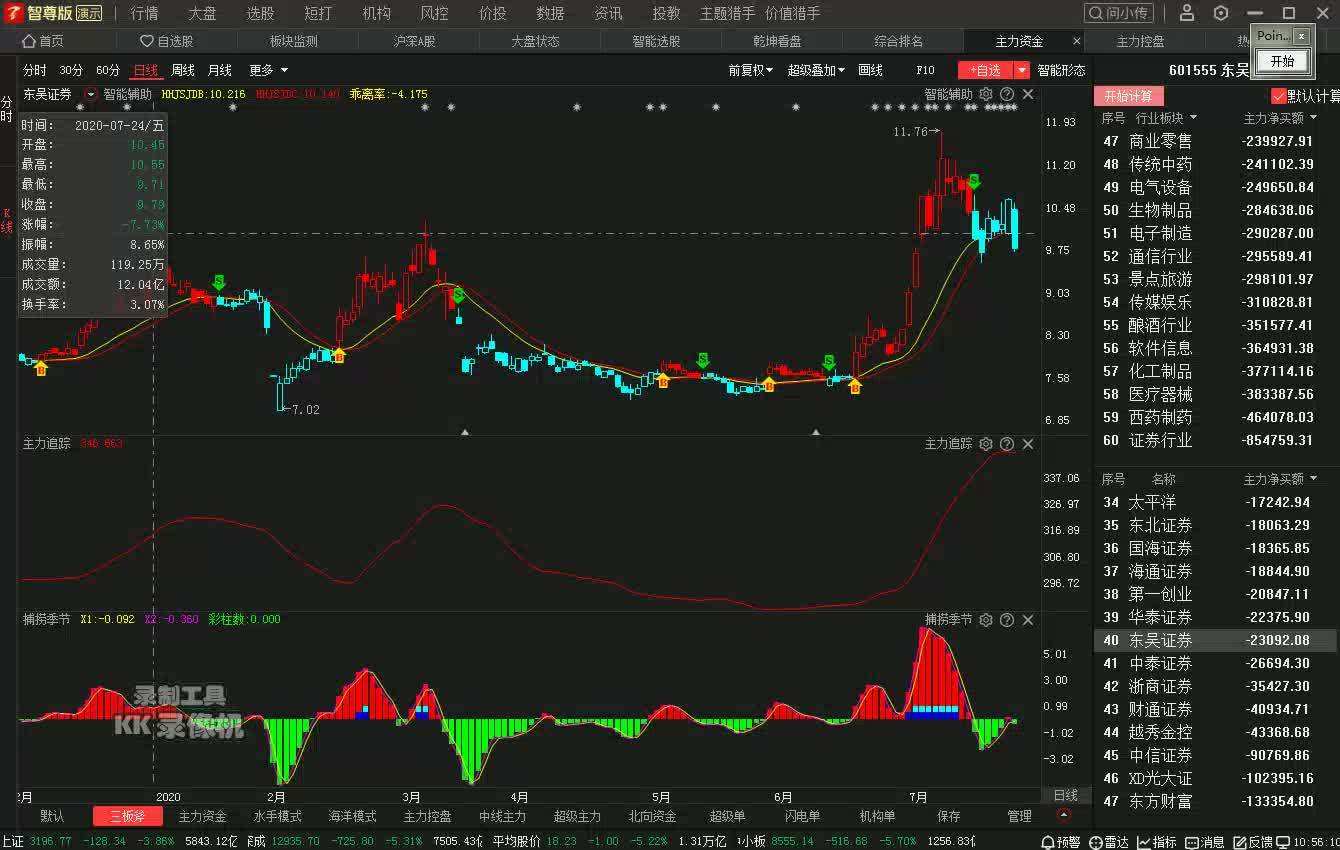Open settings gear of 捕捞季节 panel
Screen dimensions: 1340x850
point(986,620)
